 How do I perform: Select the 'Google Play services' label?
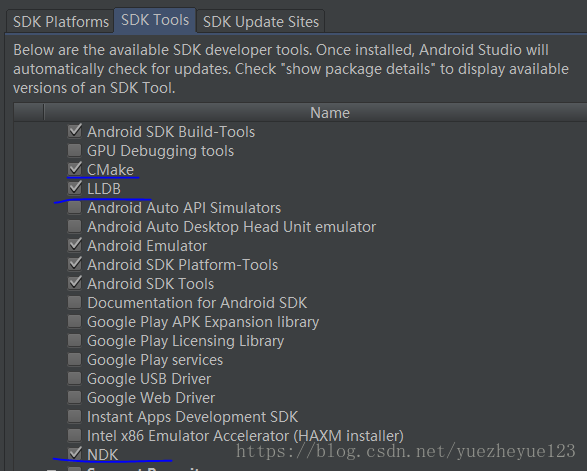pos(155,360)
